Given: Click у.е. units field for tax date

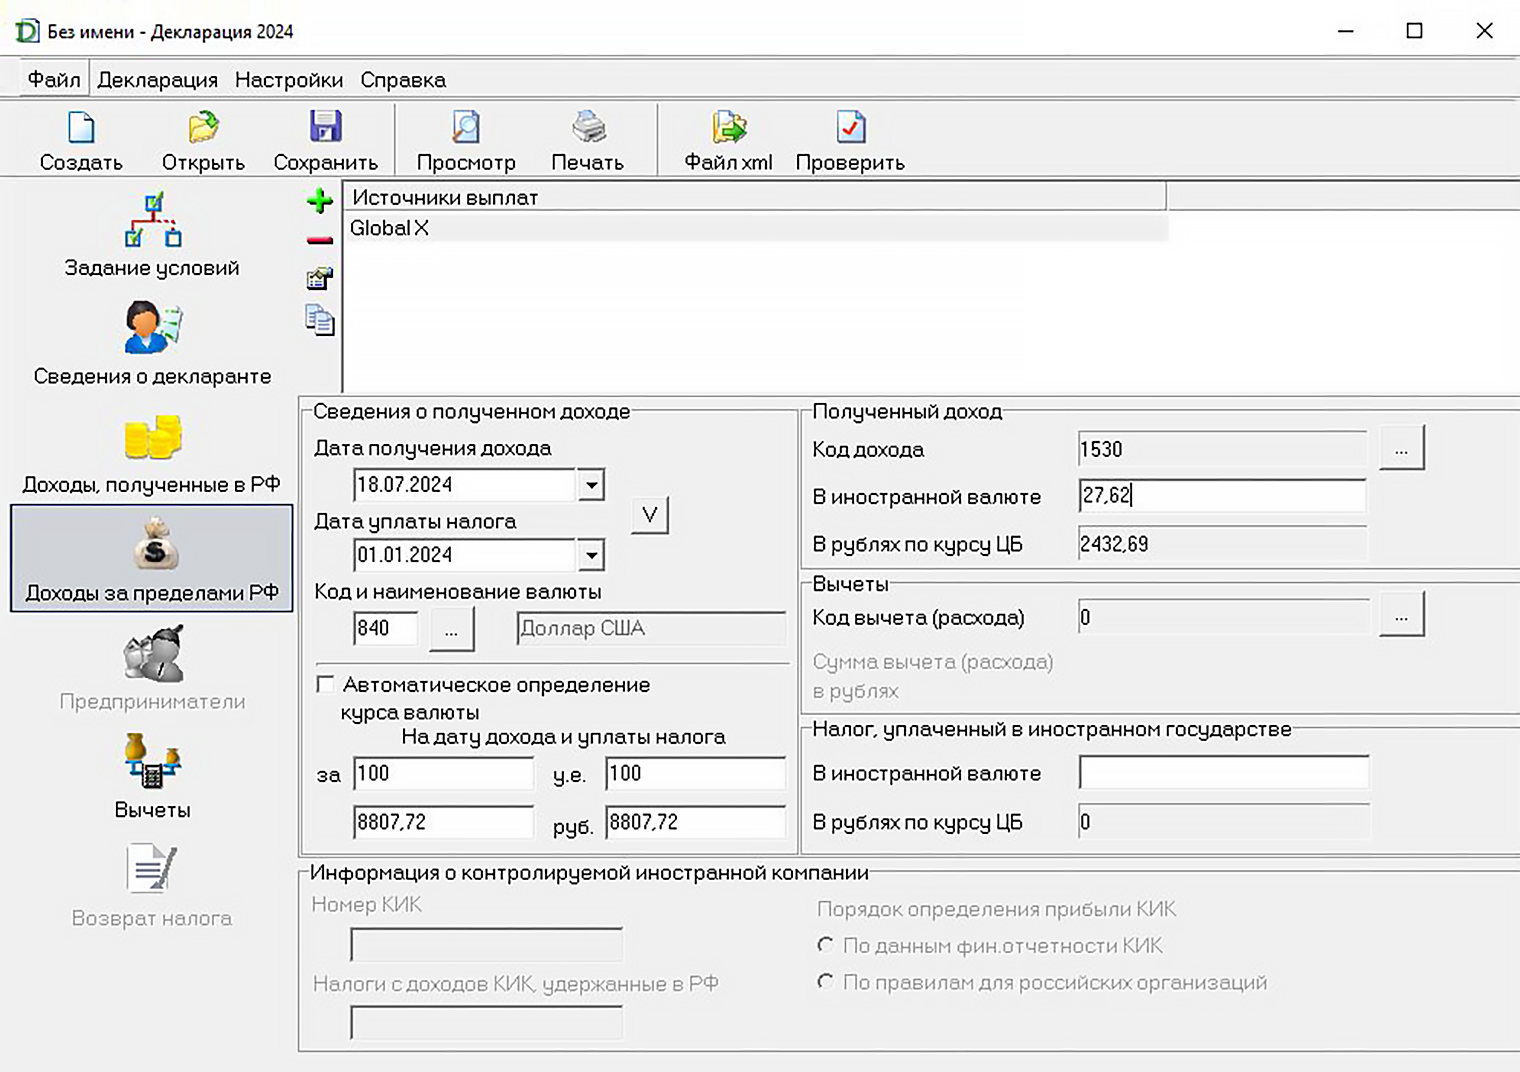Looking at the screenshot, I should [696, 773].
